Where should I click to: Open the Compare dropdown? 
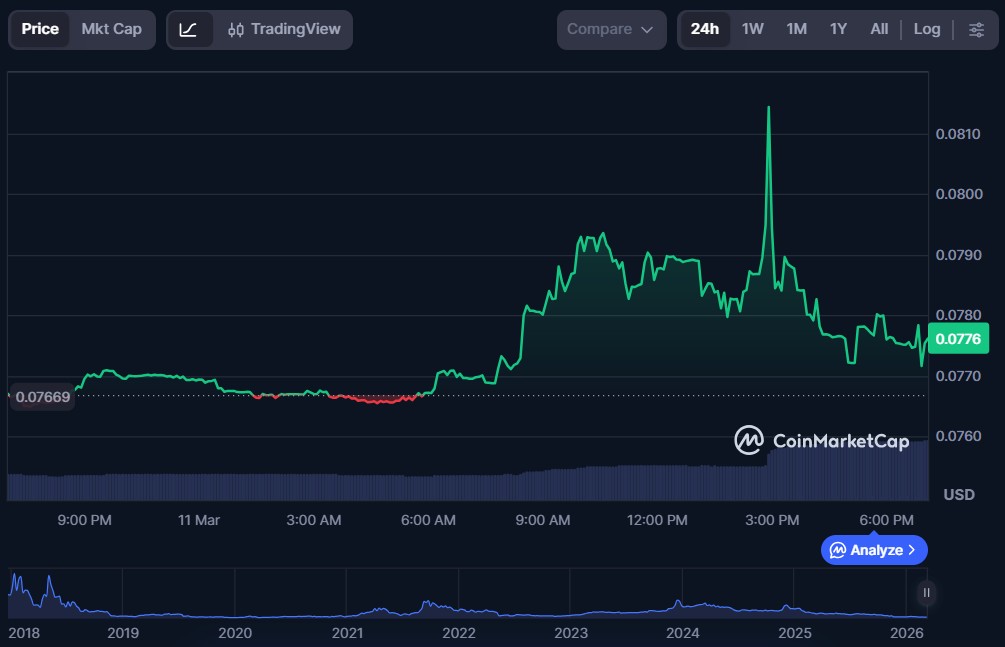click(x=611, y=29)
